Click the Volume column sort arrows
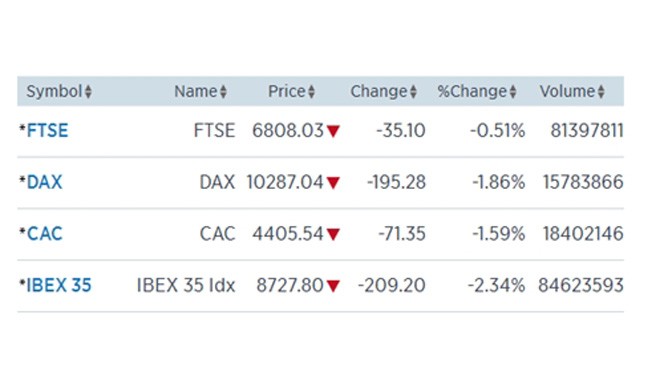Image resolution: width=660 pixels, height=371 pixels. pyautogui.click(x=601, y=92)
